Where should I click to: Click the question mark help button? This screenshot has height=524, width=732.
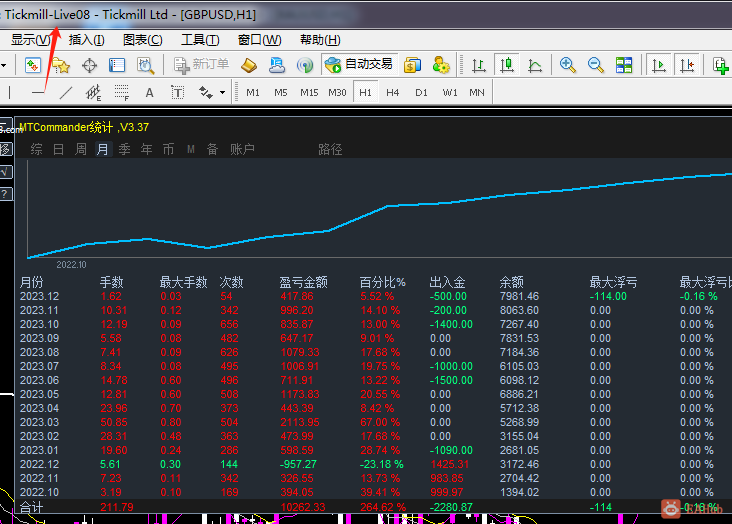[6, 194]
